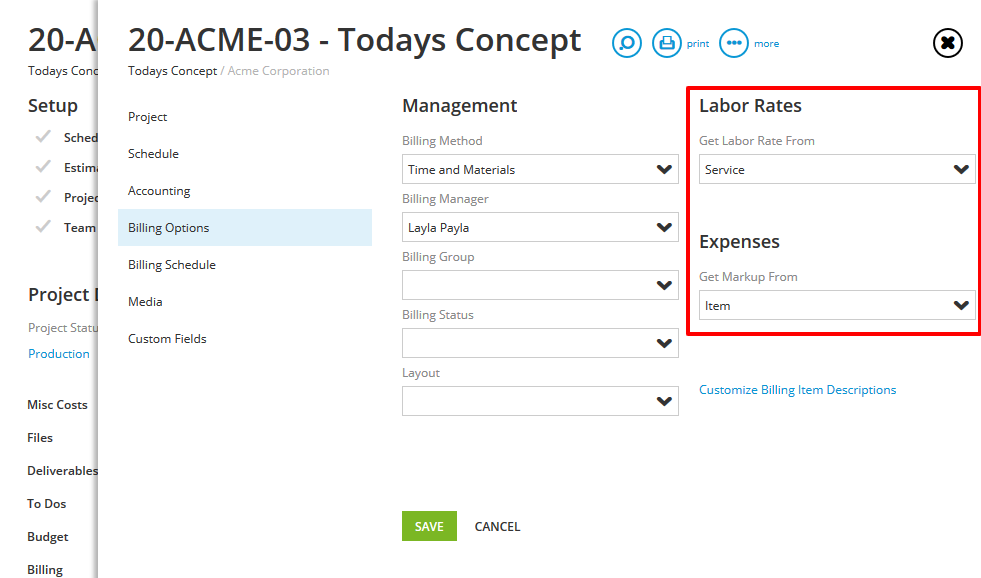
Task: Open the Layout dropdown
Action: 540,401
